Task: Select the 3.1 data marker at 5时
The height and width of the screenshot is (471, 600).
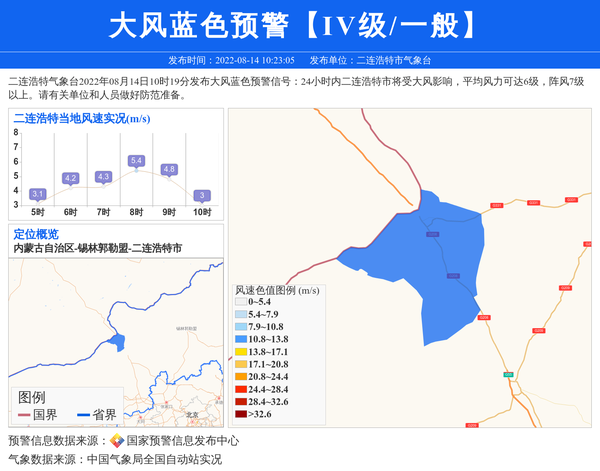Action: tap(38, 193)
